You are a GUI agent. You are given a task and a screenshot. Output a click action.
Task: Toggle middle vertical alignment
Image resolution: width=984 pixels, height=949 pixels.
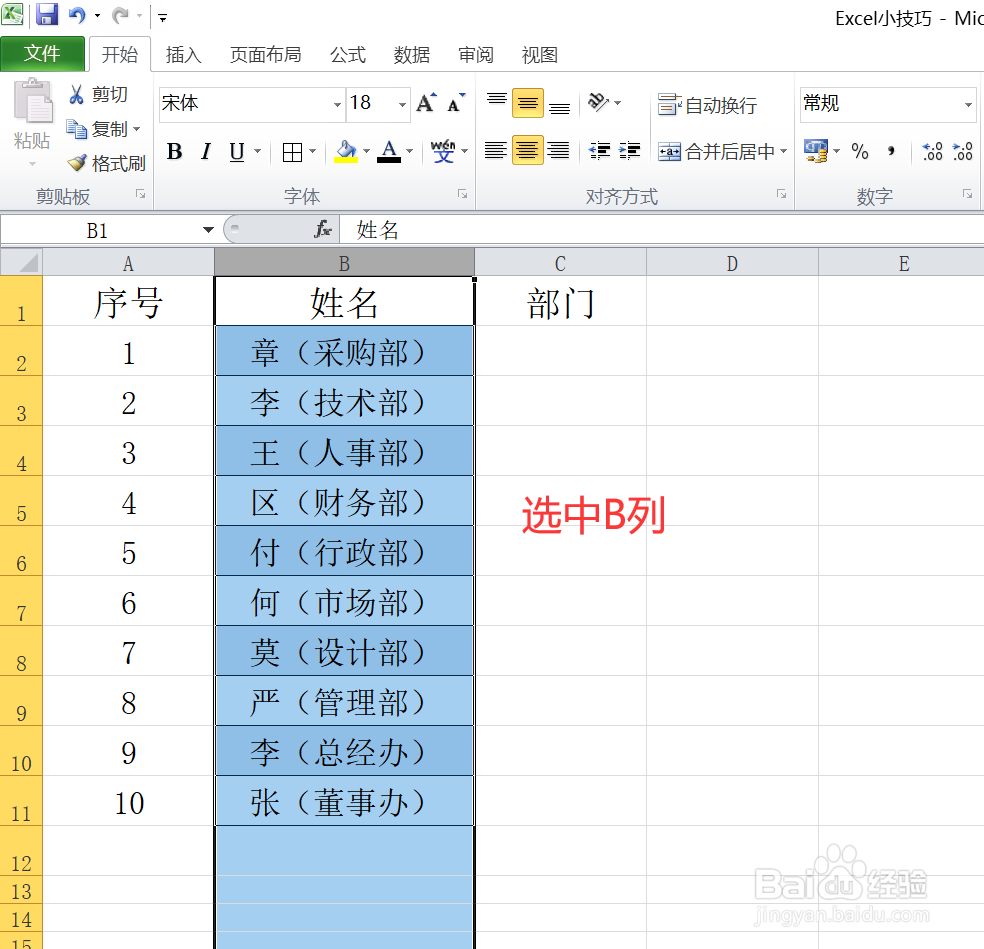[x=527, y=103]
